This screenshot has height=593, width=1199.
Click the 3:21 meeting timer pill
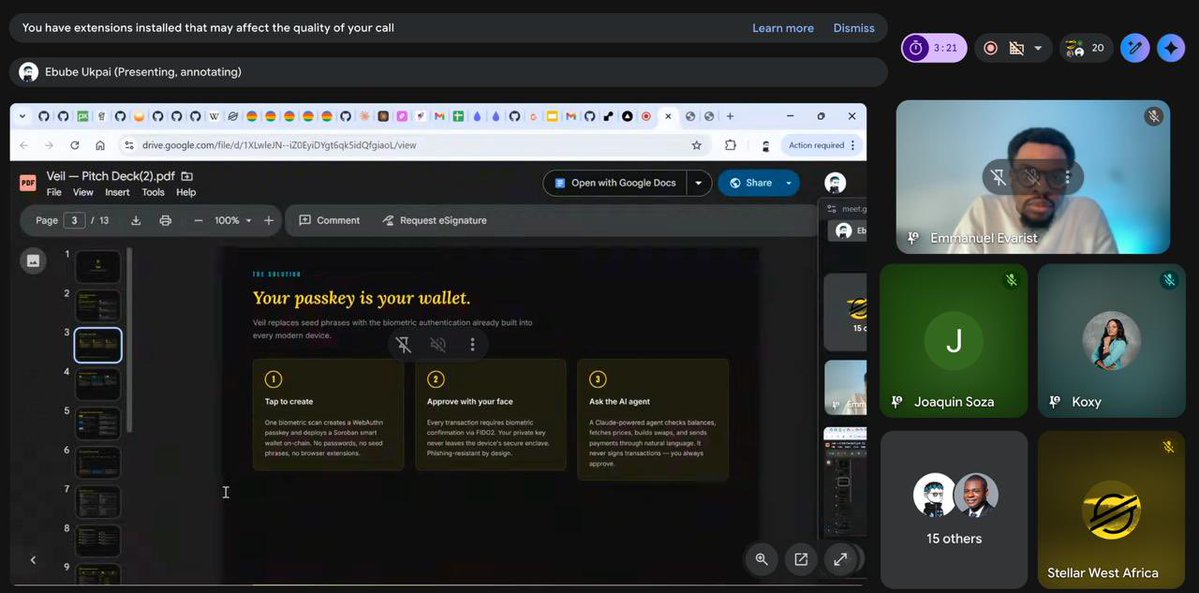[934, 48]
